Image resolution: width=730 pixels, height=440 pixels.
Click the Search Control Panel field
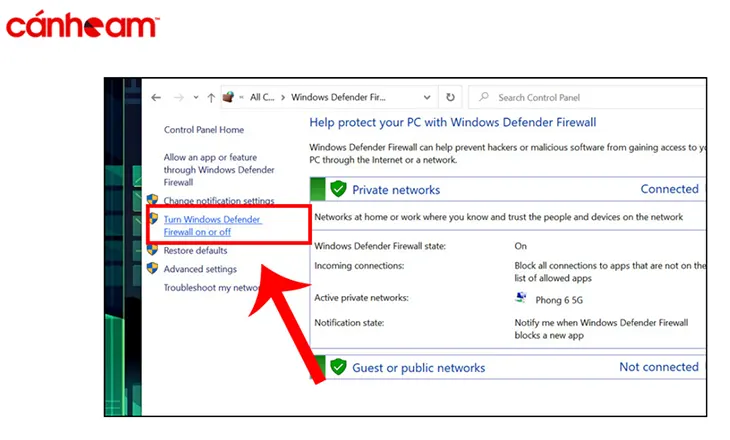click(588, 97)
